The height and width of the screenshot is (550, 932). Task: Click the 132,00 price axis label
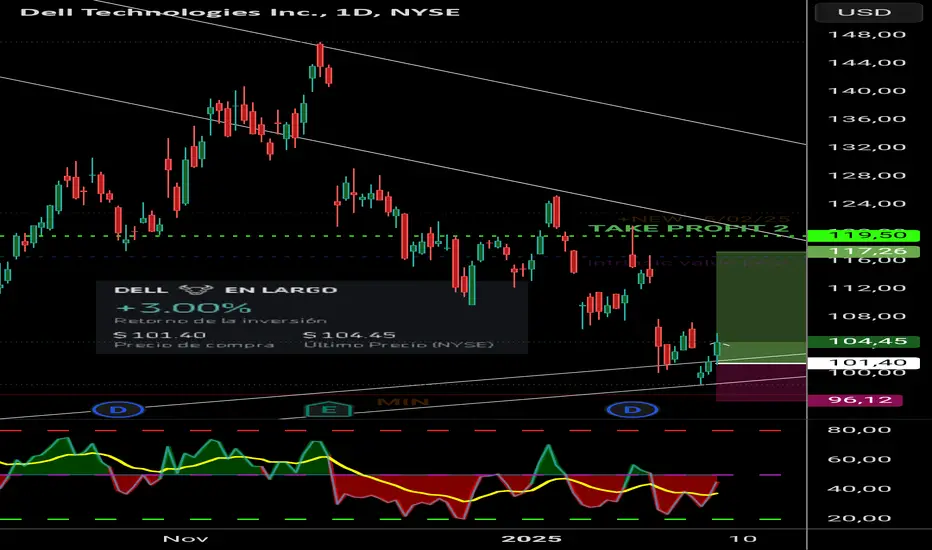point(867,147)
